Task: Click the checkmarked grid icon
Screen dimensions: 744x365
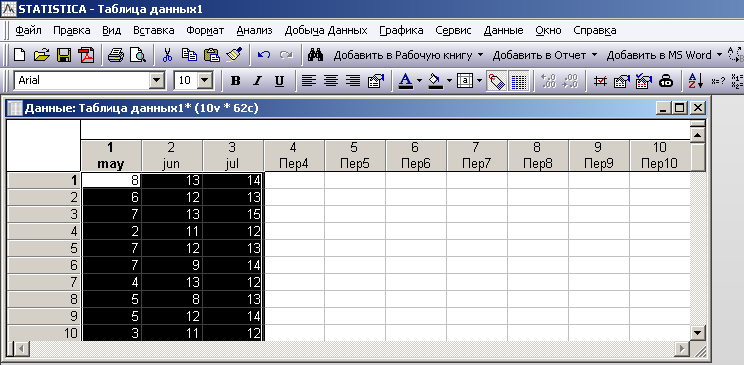Action: click(644, 81)
